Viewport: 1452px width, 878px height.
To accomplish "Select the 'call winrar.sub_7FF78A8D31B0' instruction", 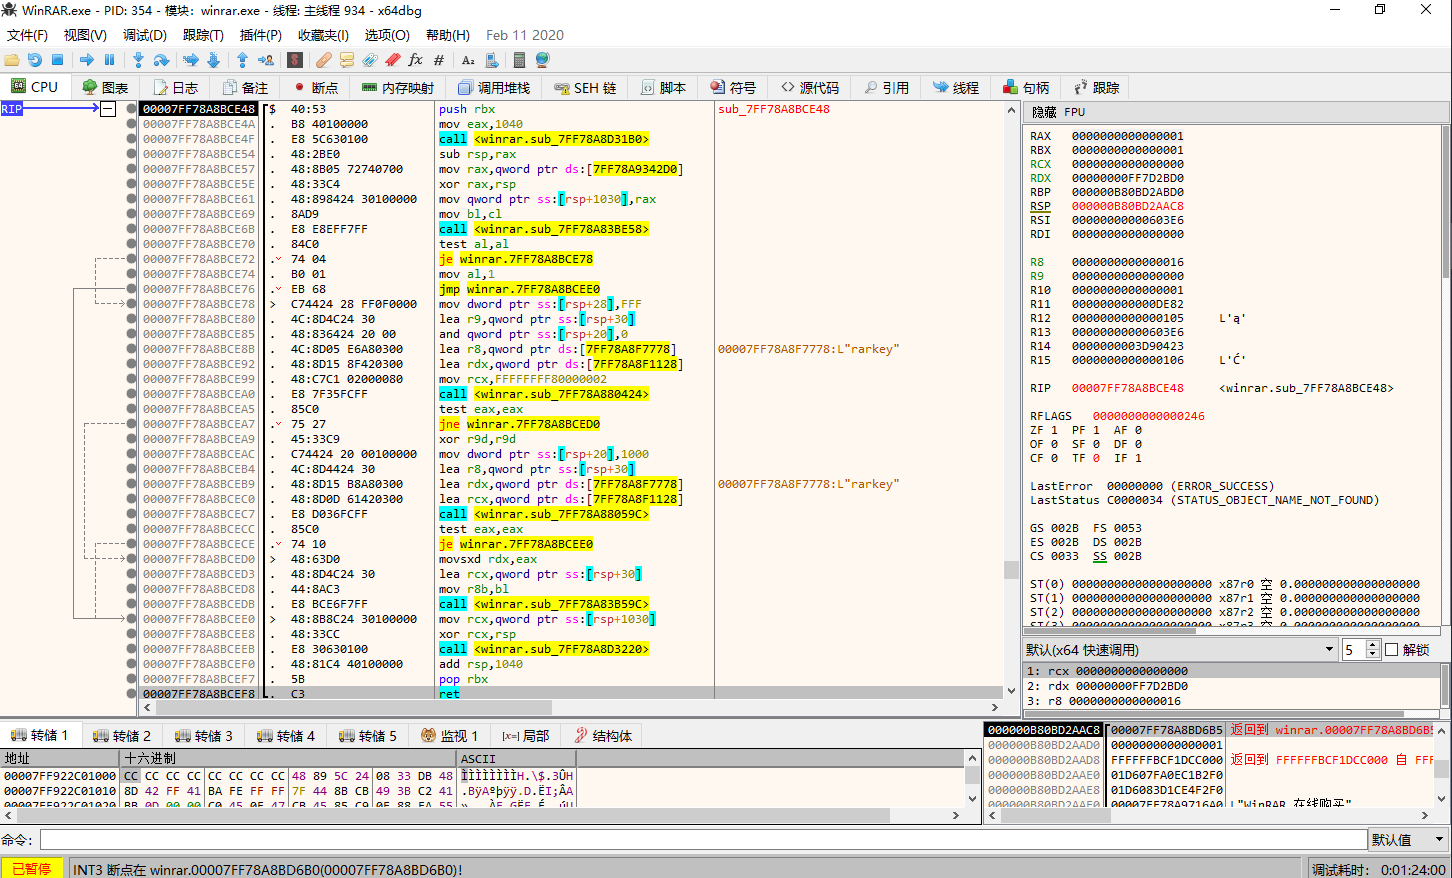I will click(x=544, y=139).
